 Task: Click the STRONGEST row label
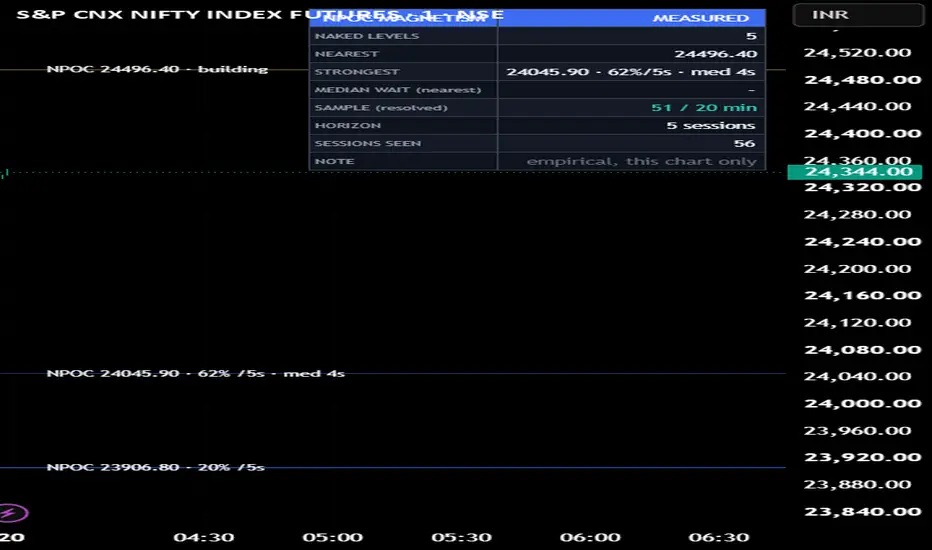357,72
